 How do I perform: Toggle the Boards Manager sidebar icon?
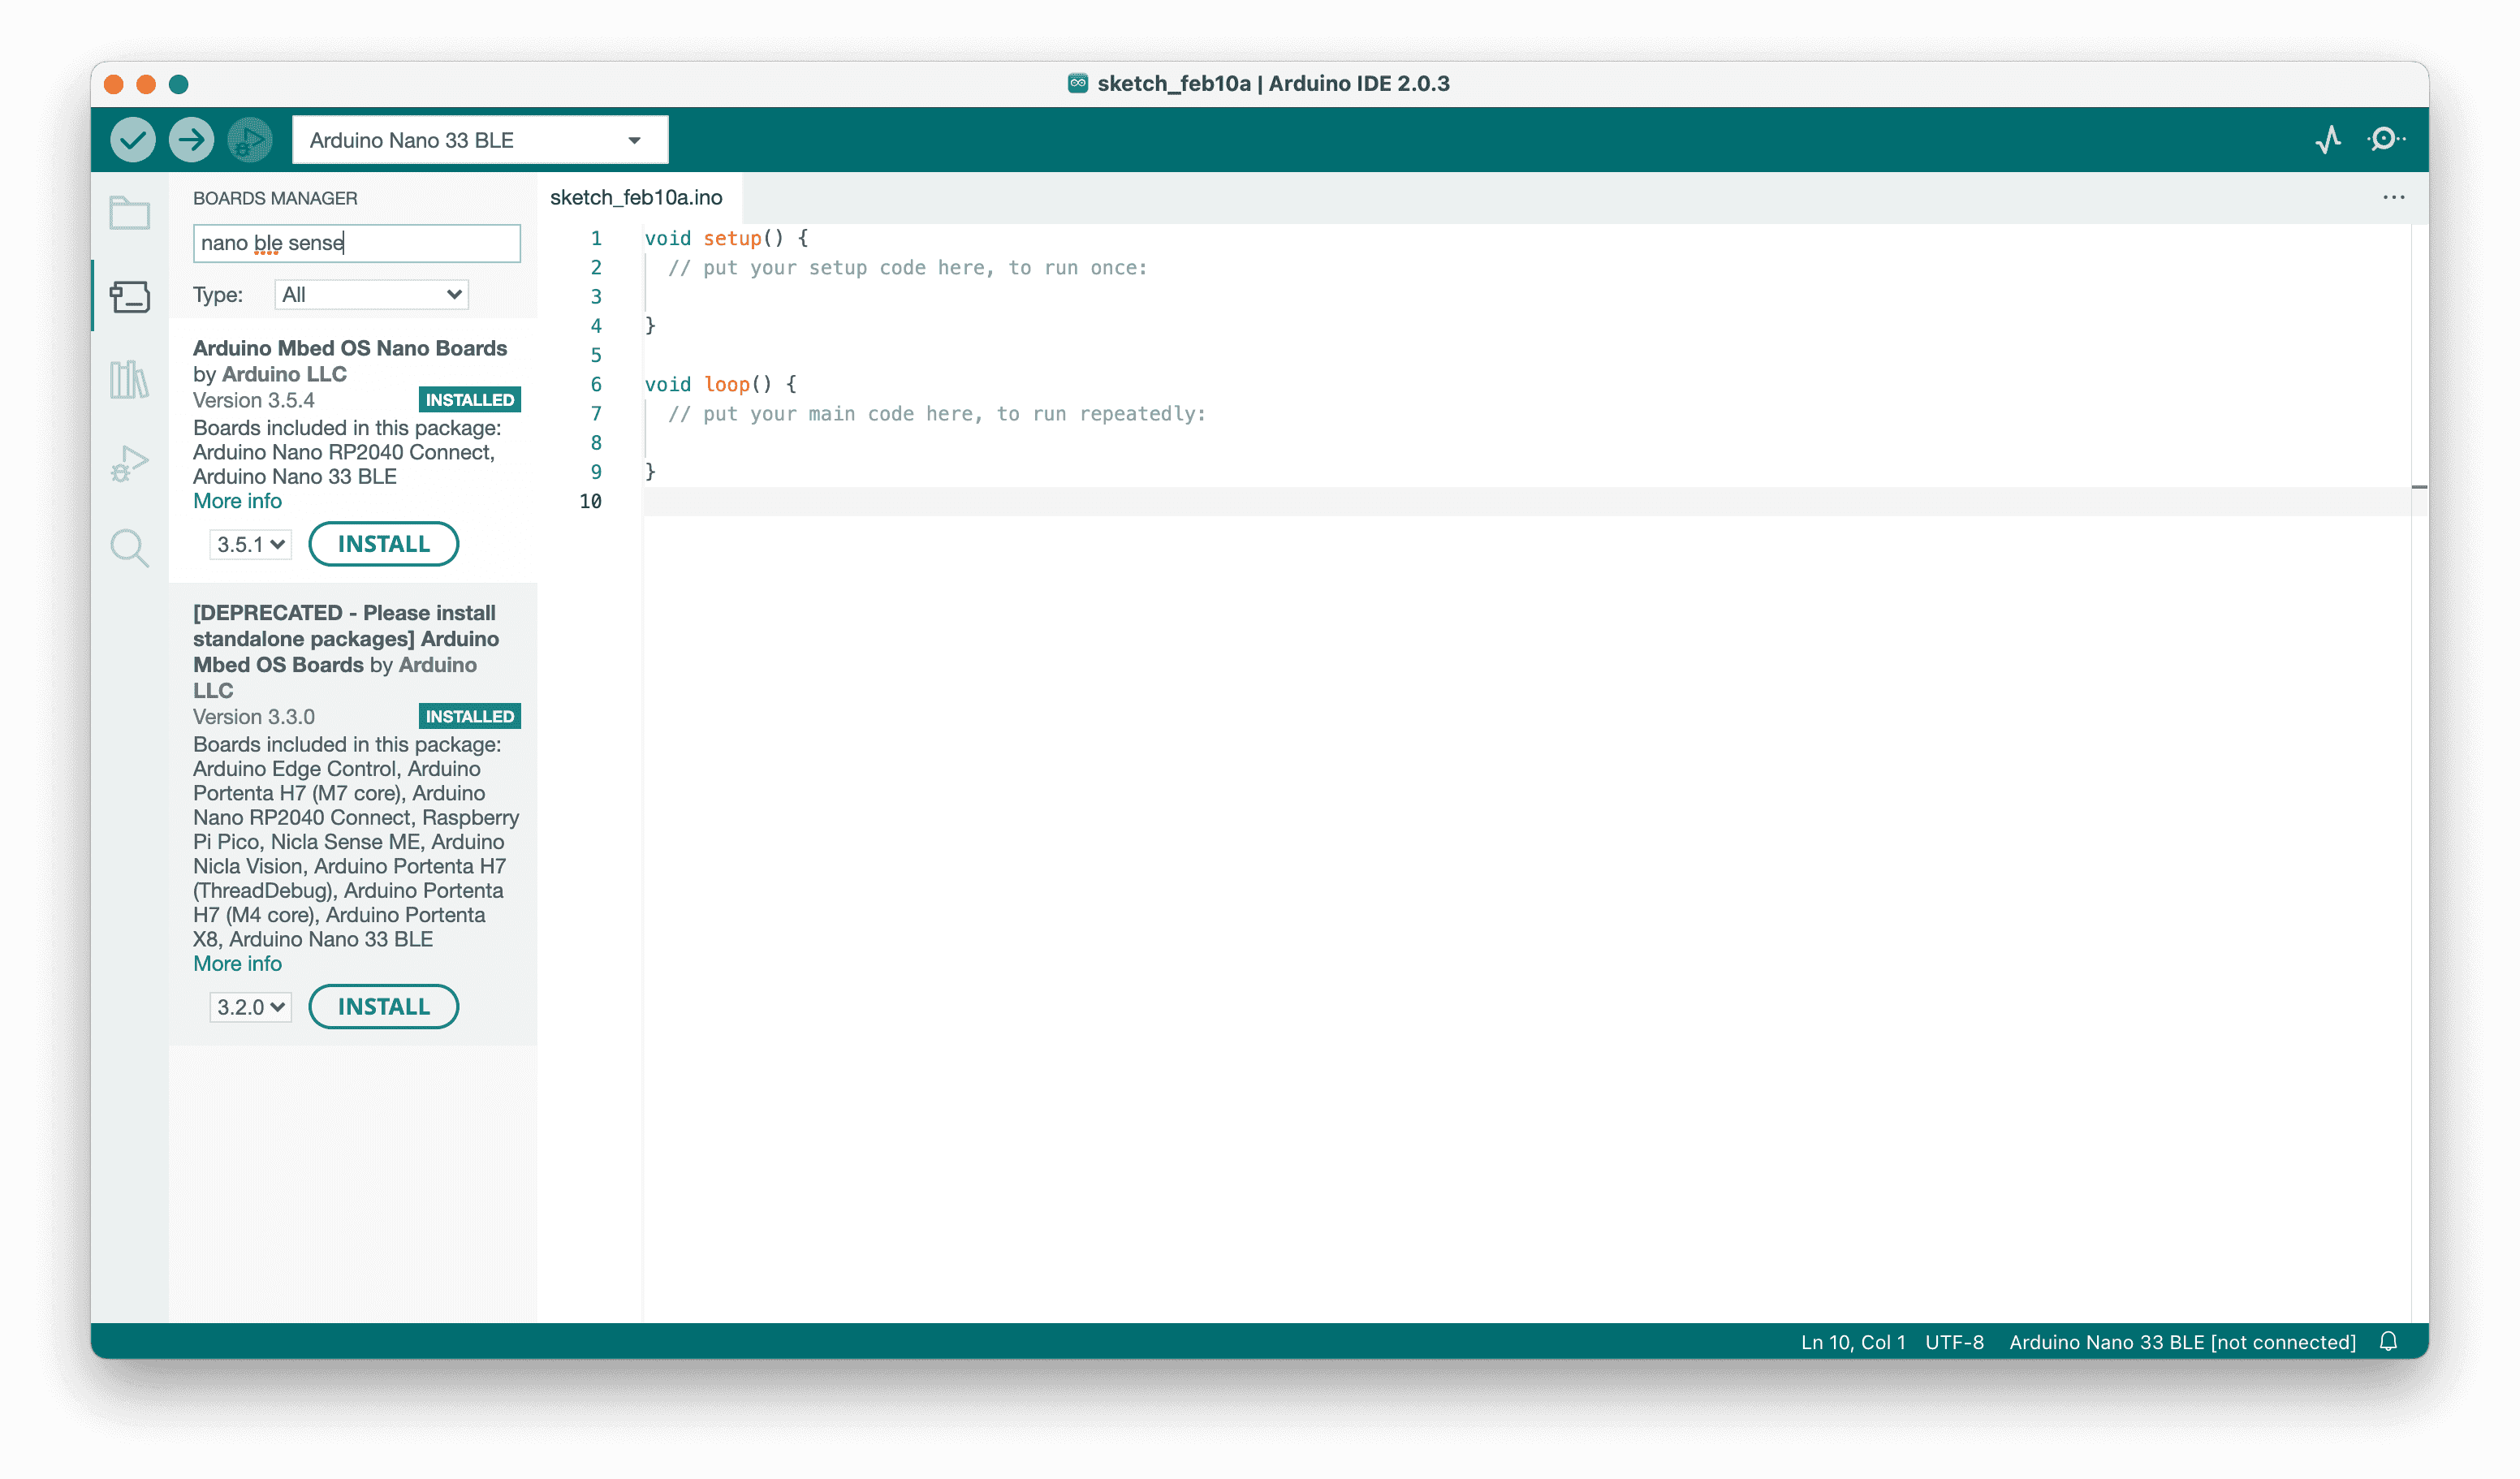click(130, 296)
